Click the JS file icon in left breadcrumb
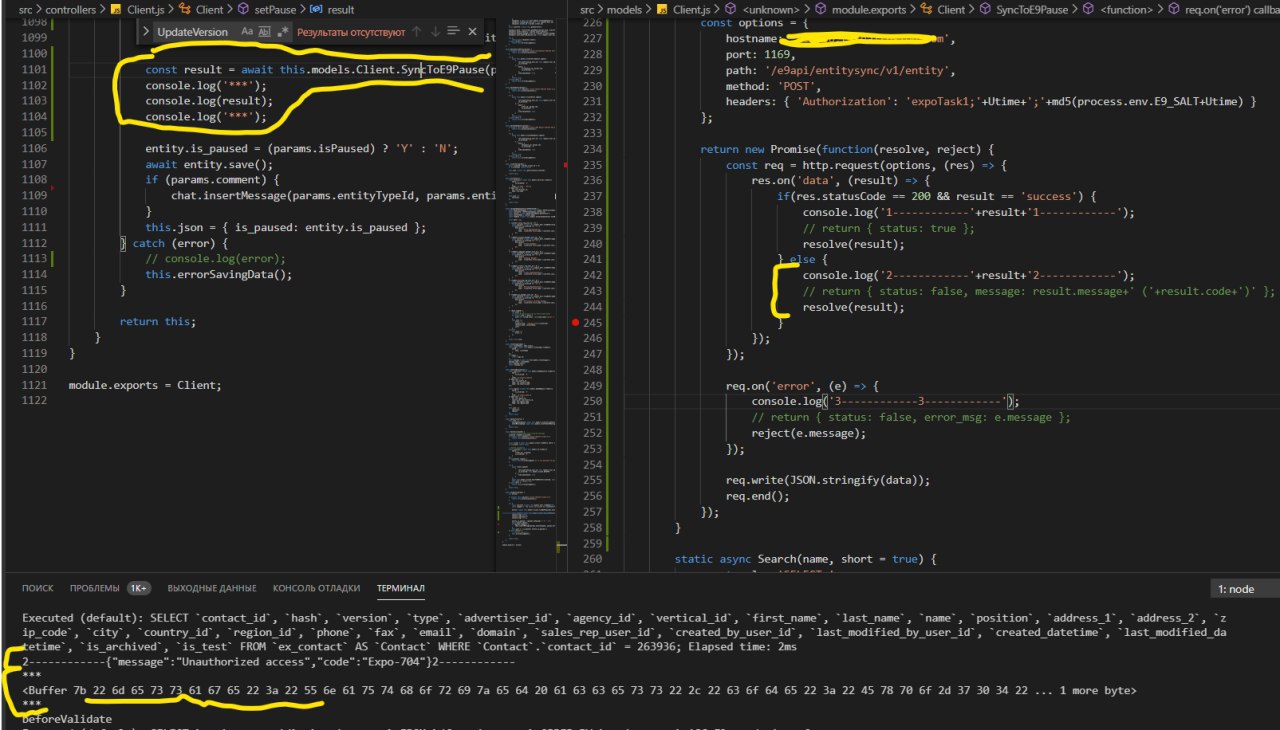Image resolution: width=1280 pixels, height=730 pixels. (116, 9)
